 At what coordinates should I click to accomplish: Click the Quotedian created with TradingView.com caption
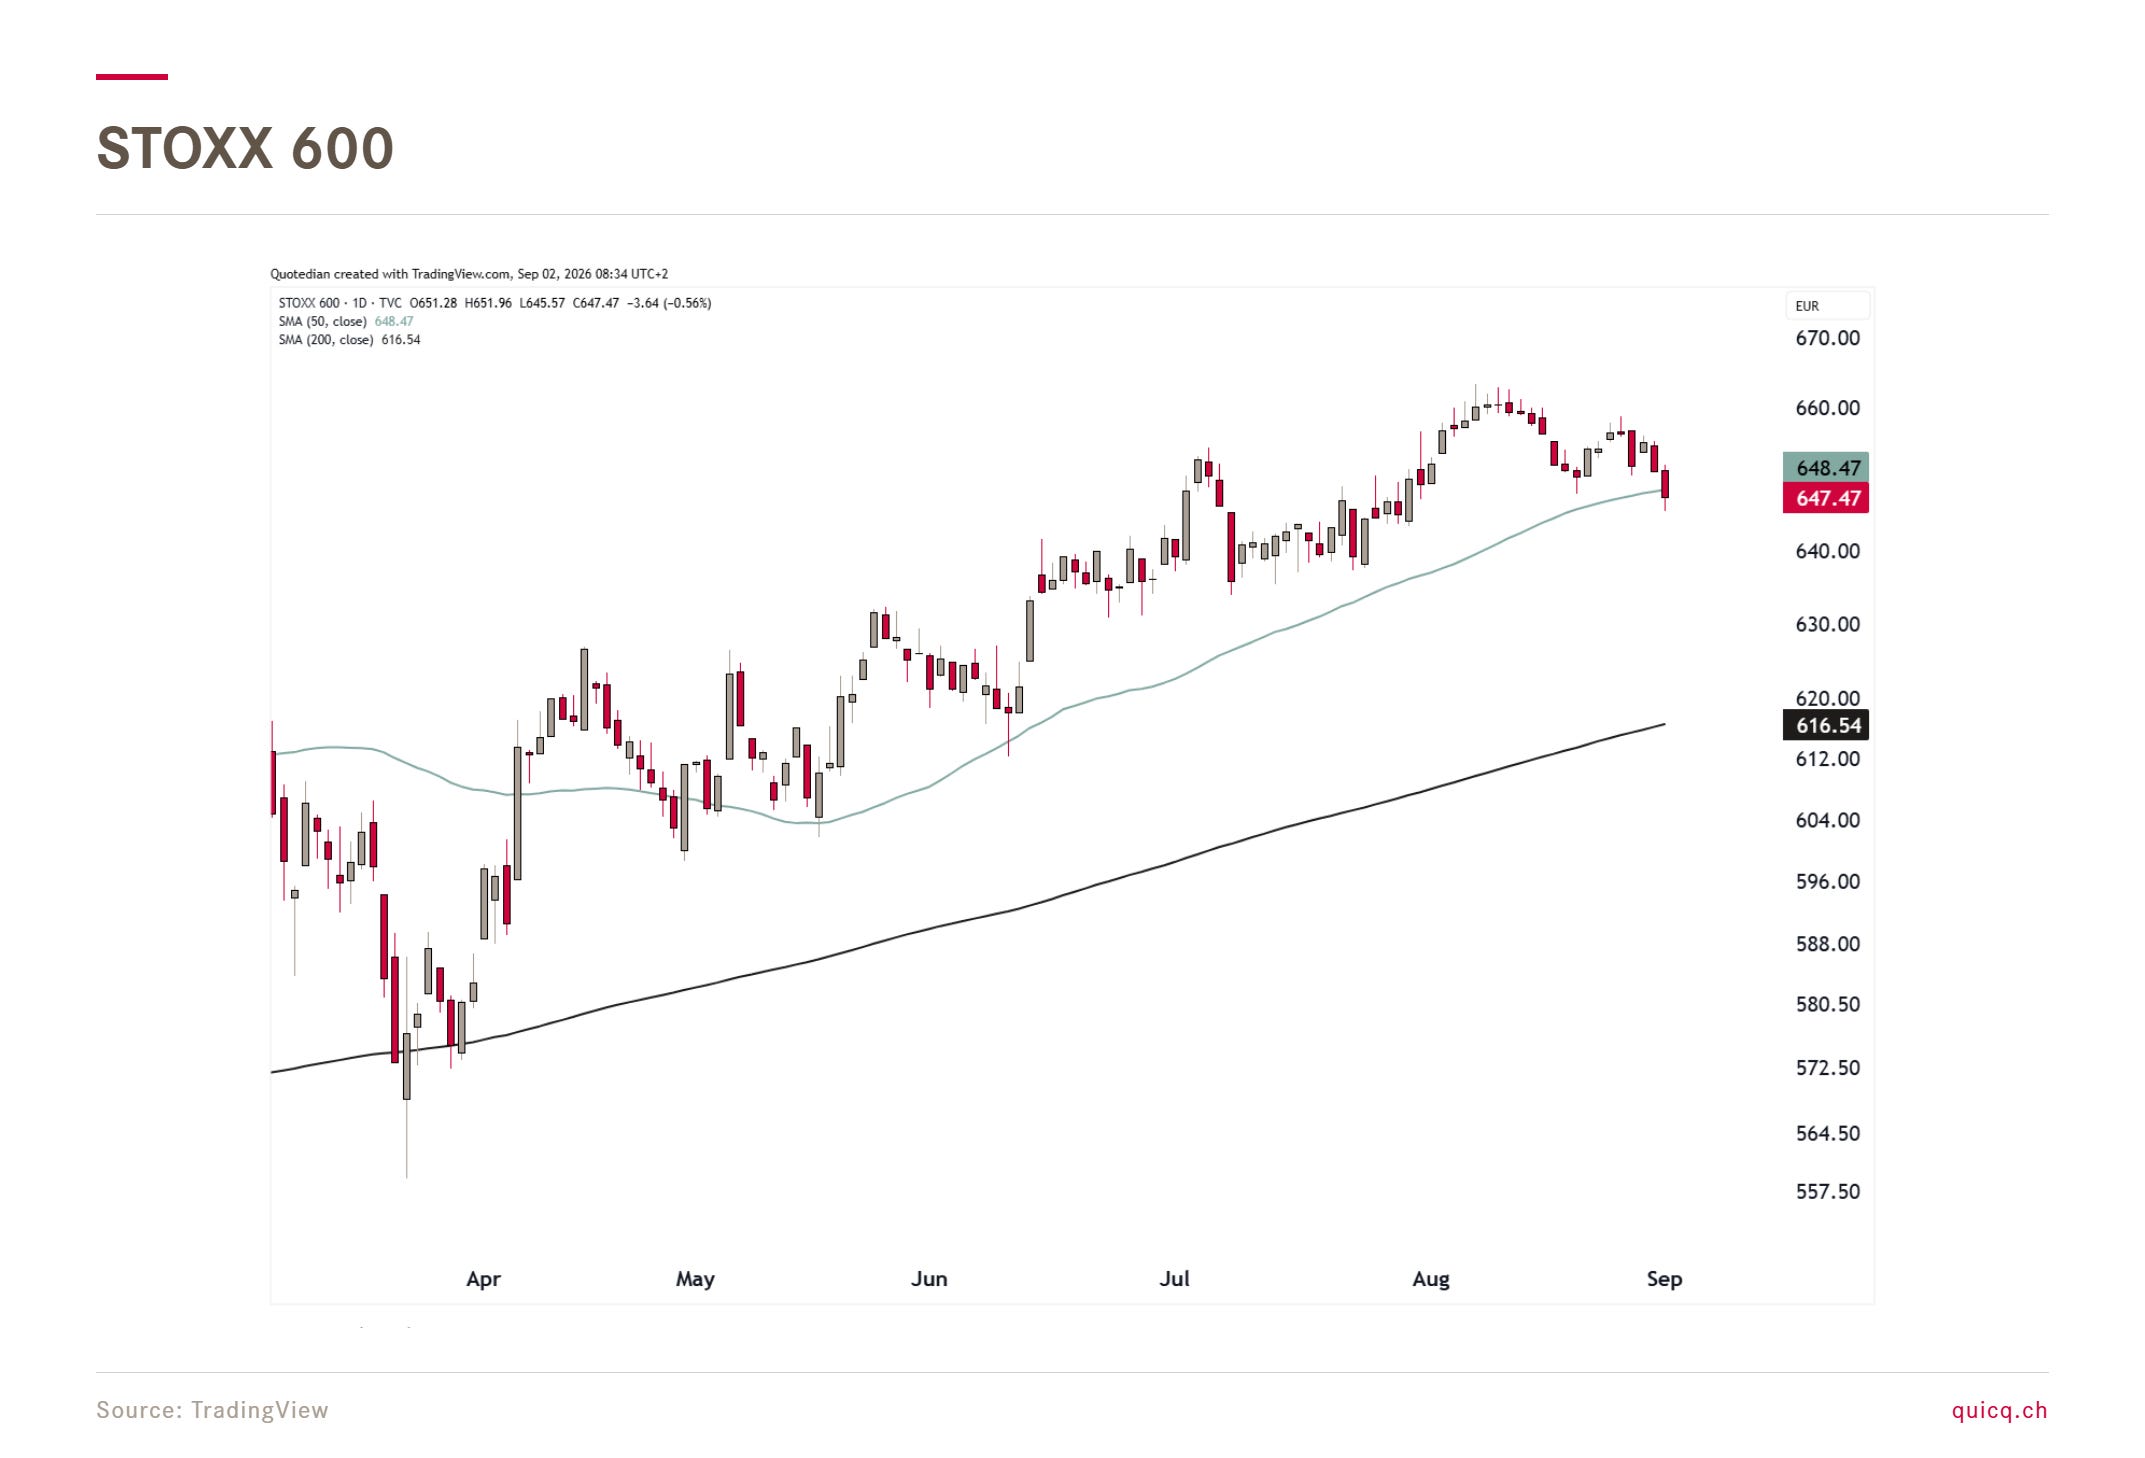tap(469, 274)
